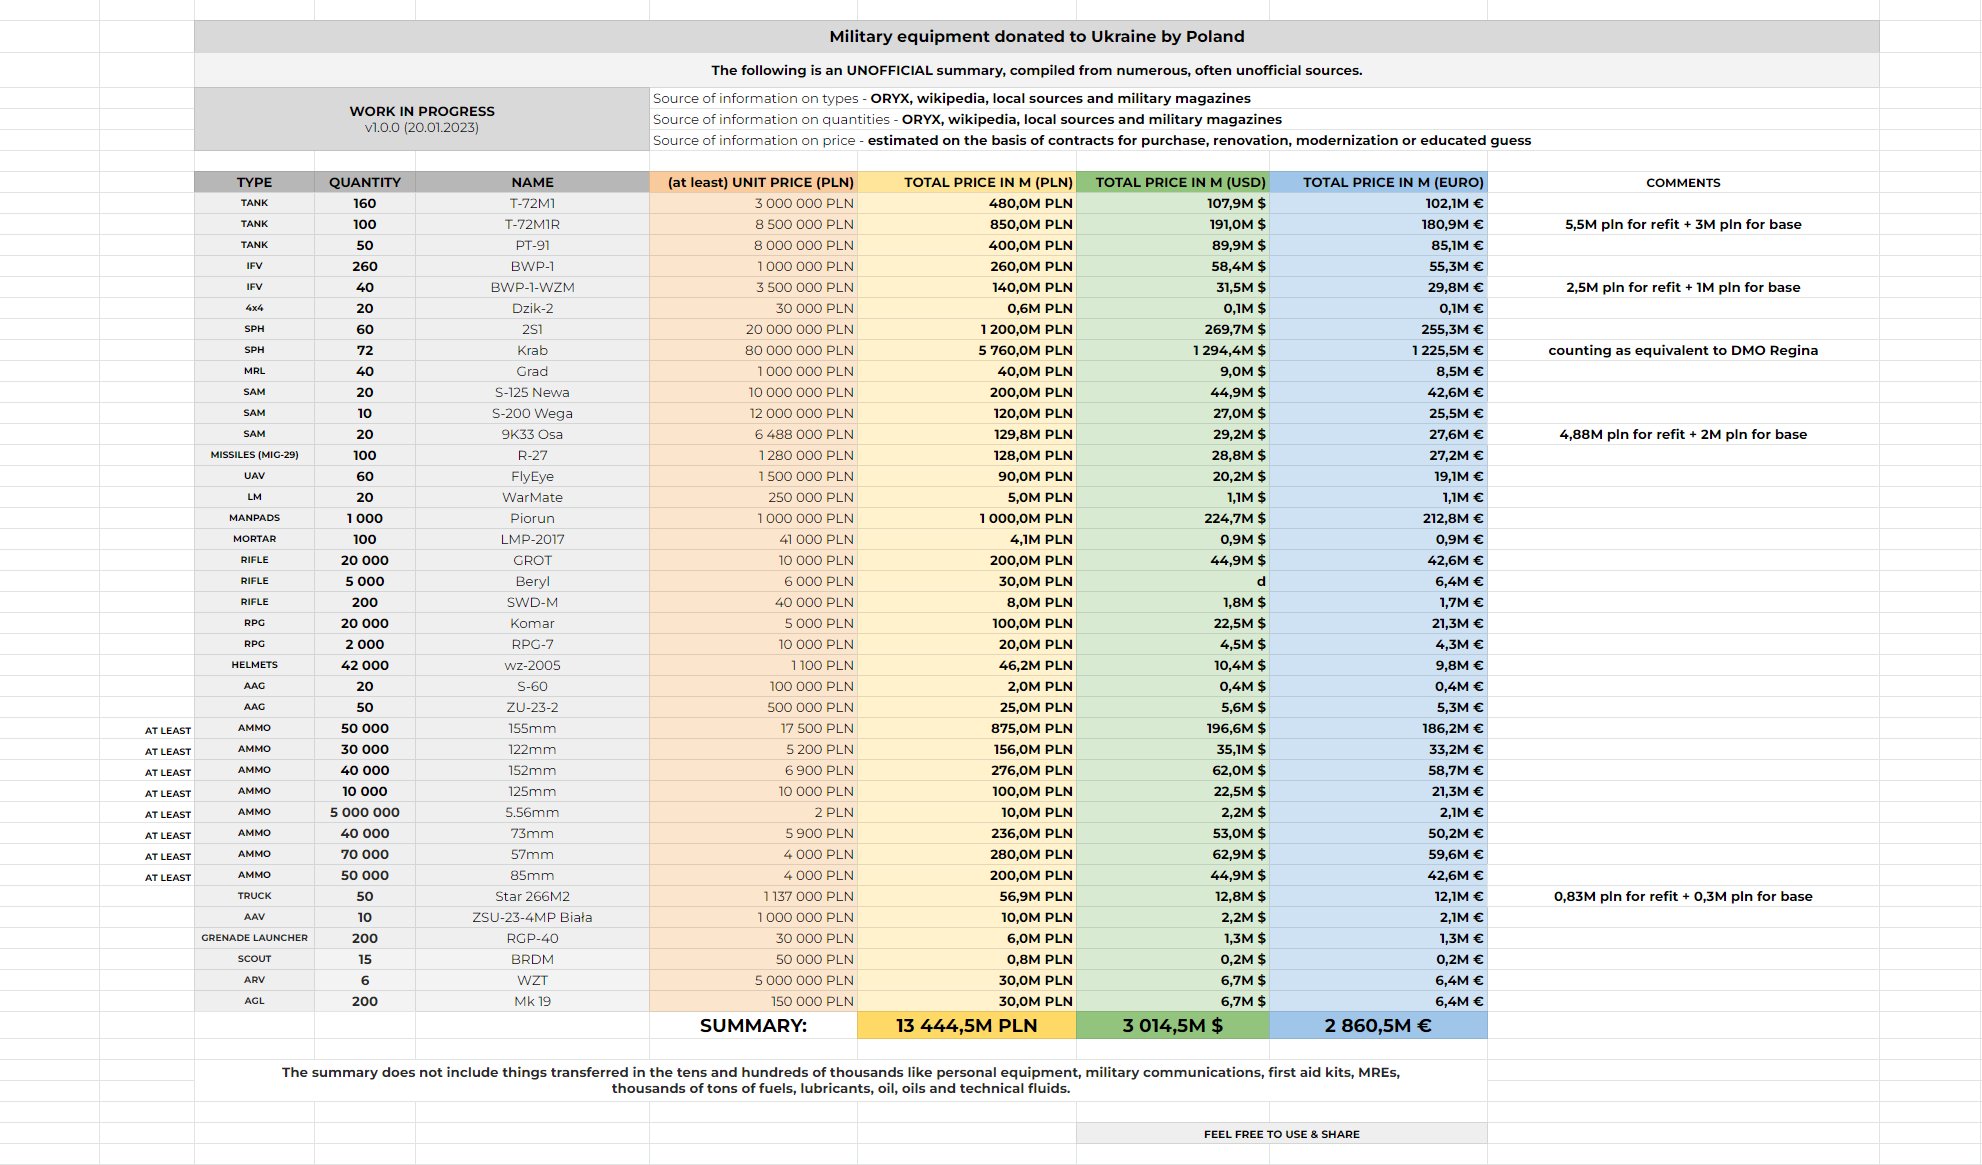The height and width of the screenshot is (1165, 1982).
Task: Click the GRENADE LAUNCHER type cell
Action: 254,938
